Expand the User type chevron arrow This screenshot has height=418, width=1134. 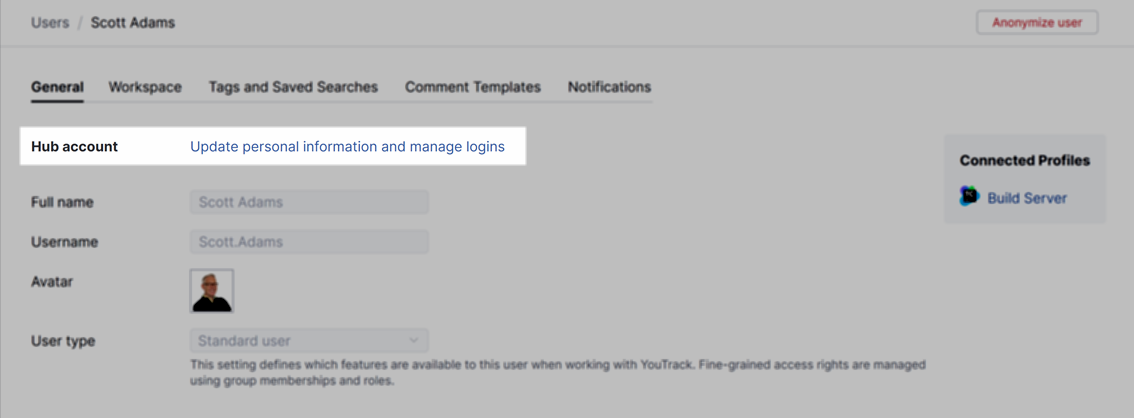point(414,341)
